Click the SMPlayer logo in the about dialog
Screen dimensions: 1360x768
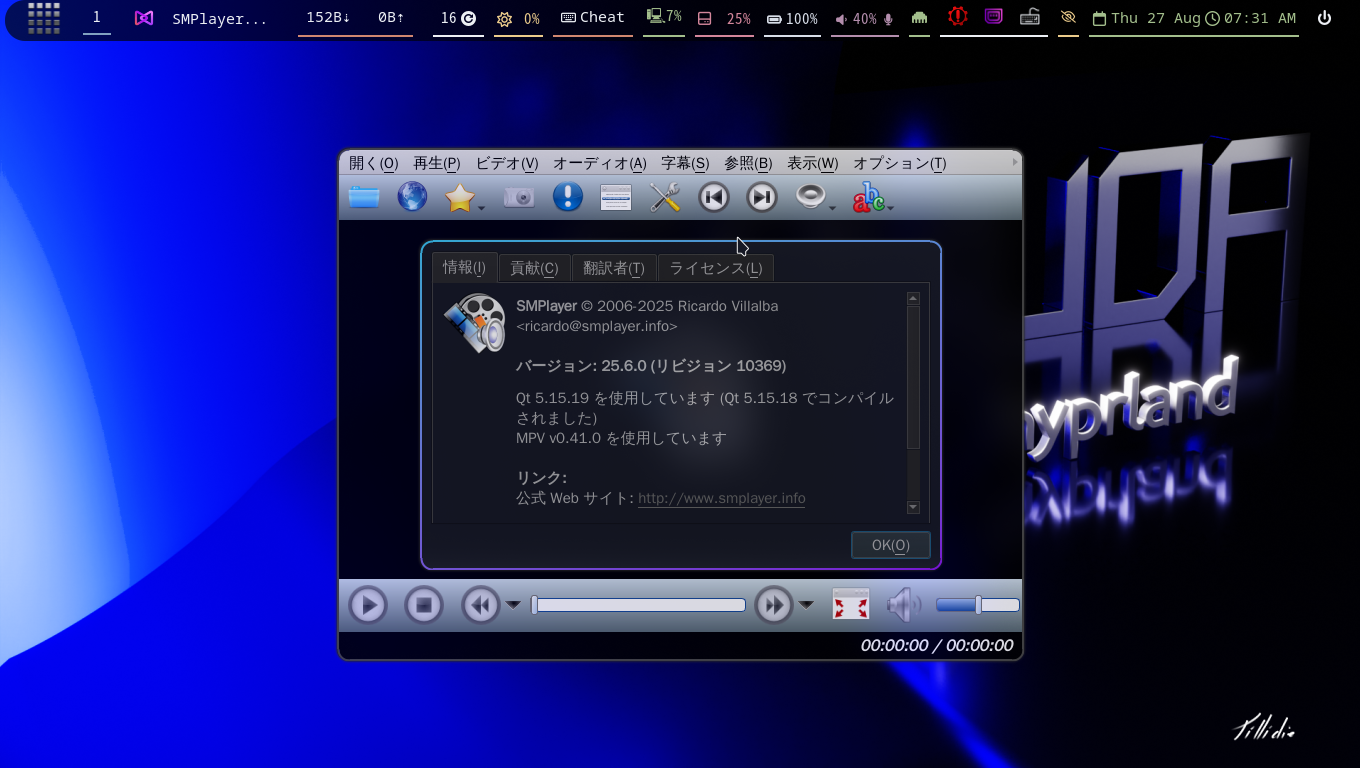pyautogui.click(x=475, y=323)
